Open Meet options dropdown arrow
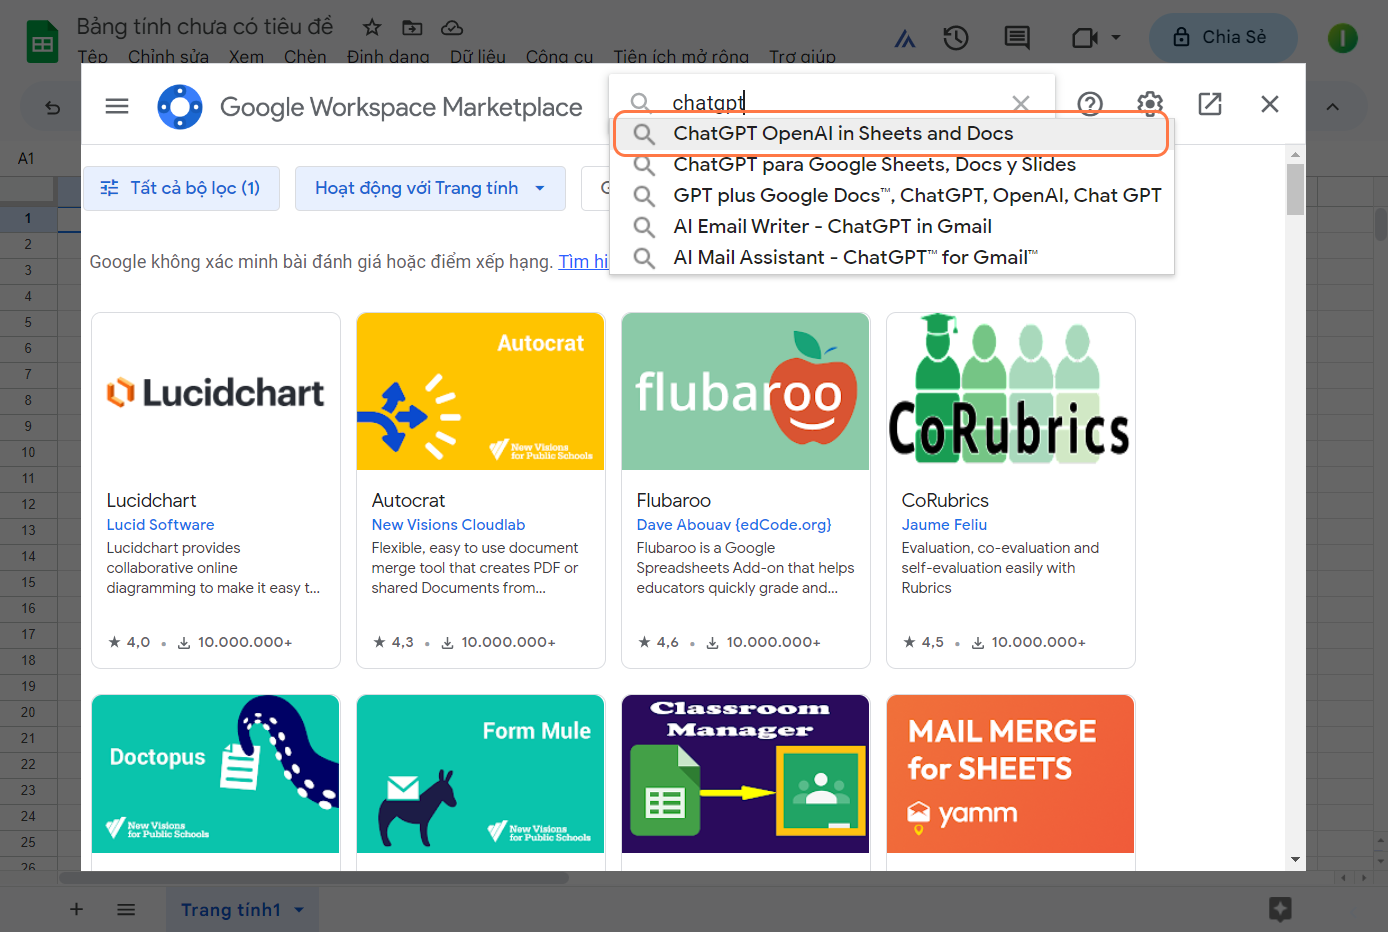 tap(1116, 38)
